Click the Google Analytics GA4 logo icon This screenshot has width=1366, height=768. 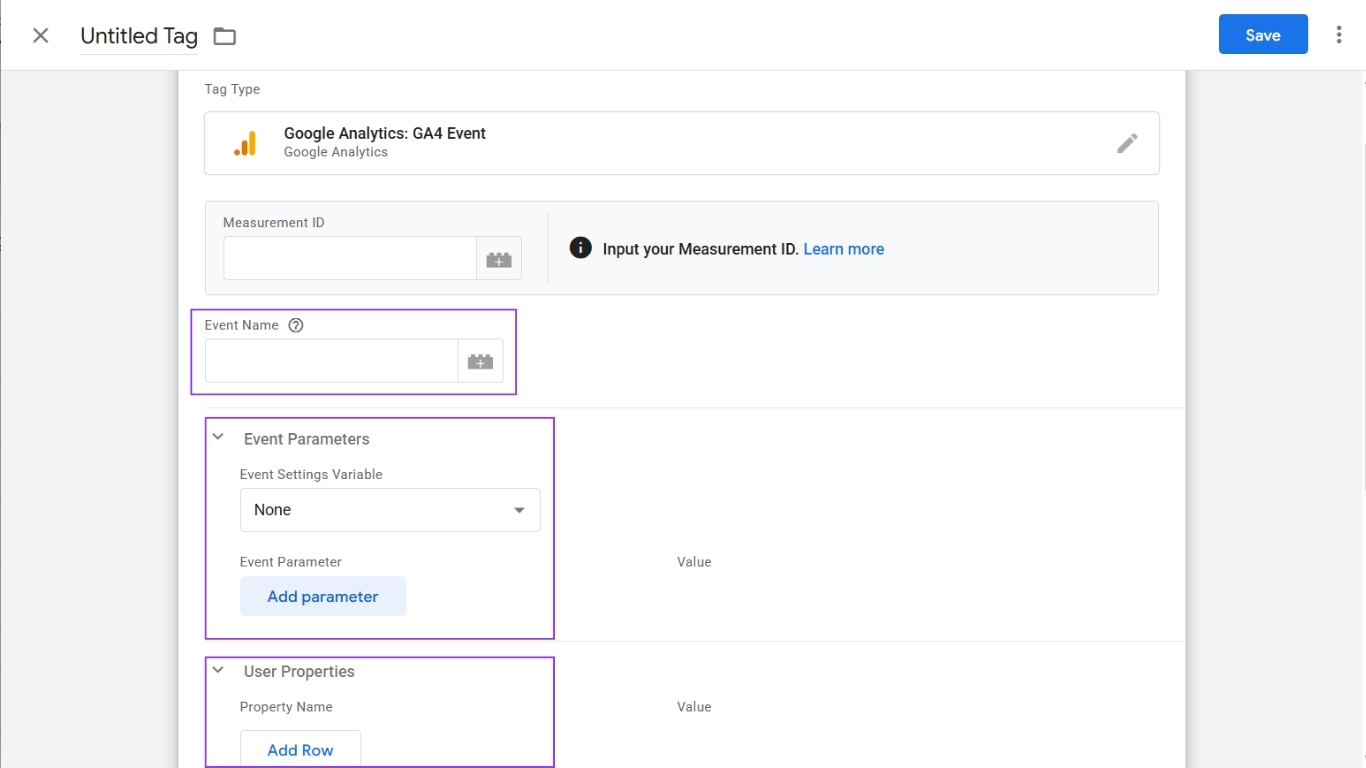click(x=245, y=143)
